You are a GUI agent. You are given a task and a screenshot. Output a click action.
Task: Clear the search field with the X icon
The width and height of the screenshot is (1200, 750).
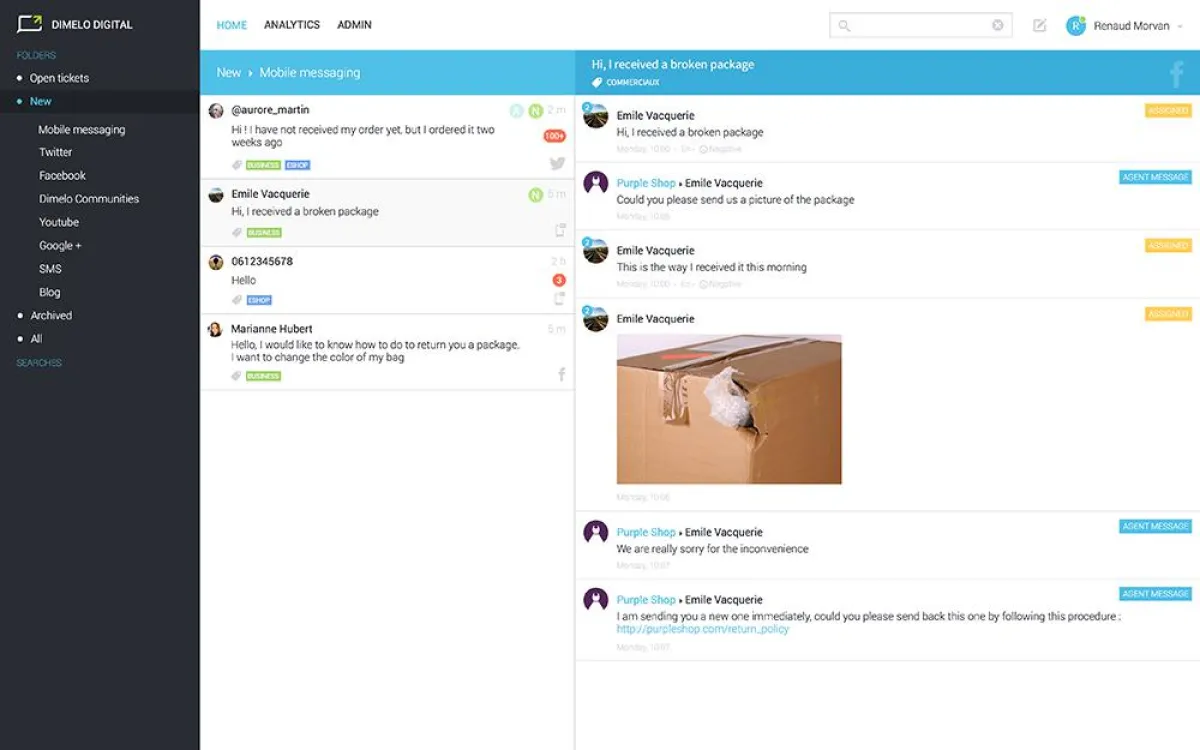[x=997, y=26]
